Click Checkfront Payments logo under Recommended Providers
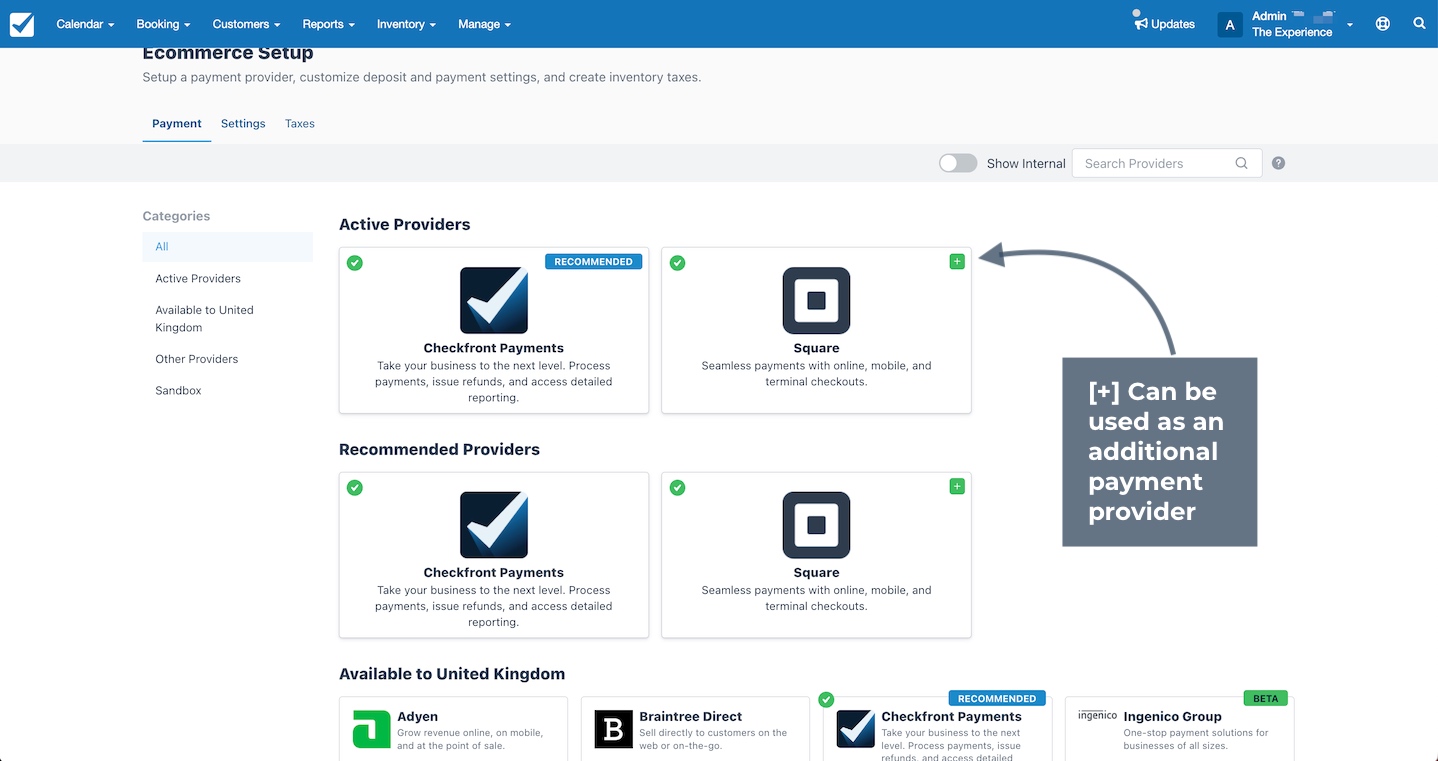The image size is (1438, 761). (x=494, y=525)
